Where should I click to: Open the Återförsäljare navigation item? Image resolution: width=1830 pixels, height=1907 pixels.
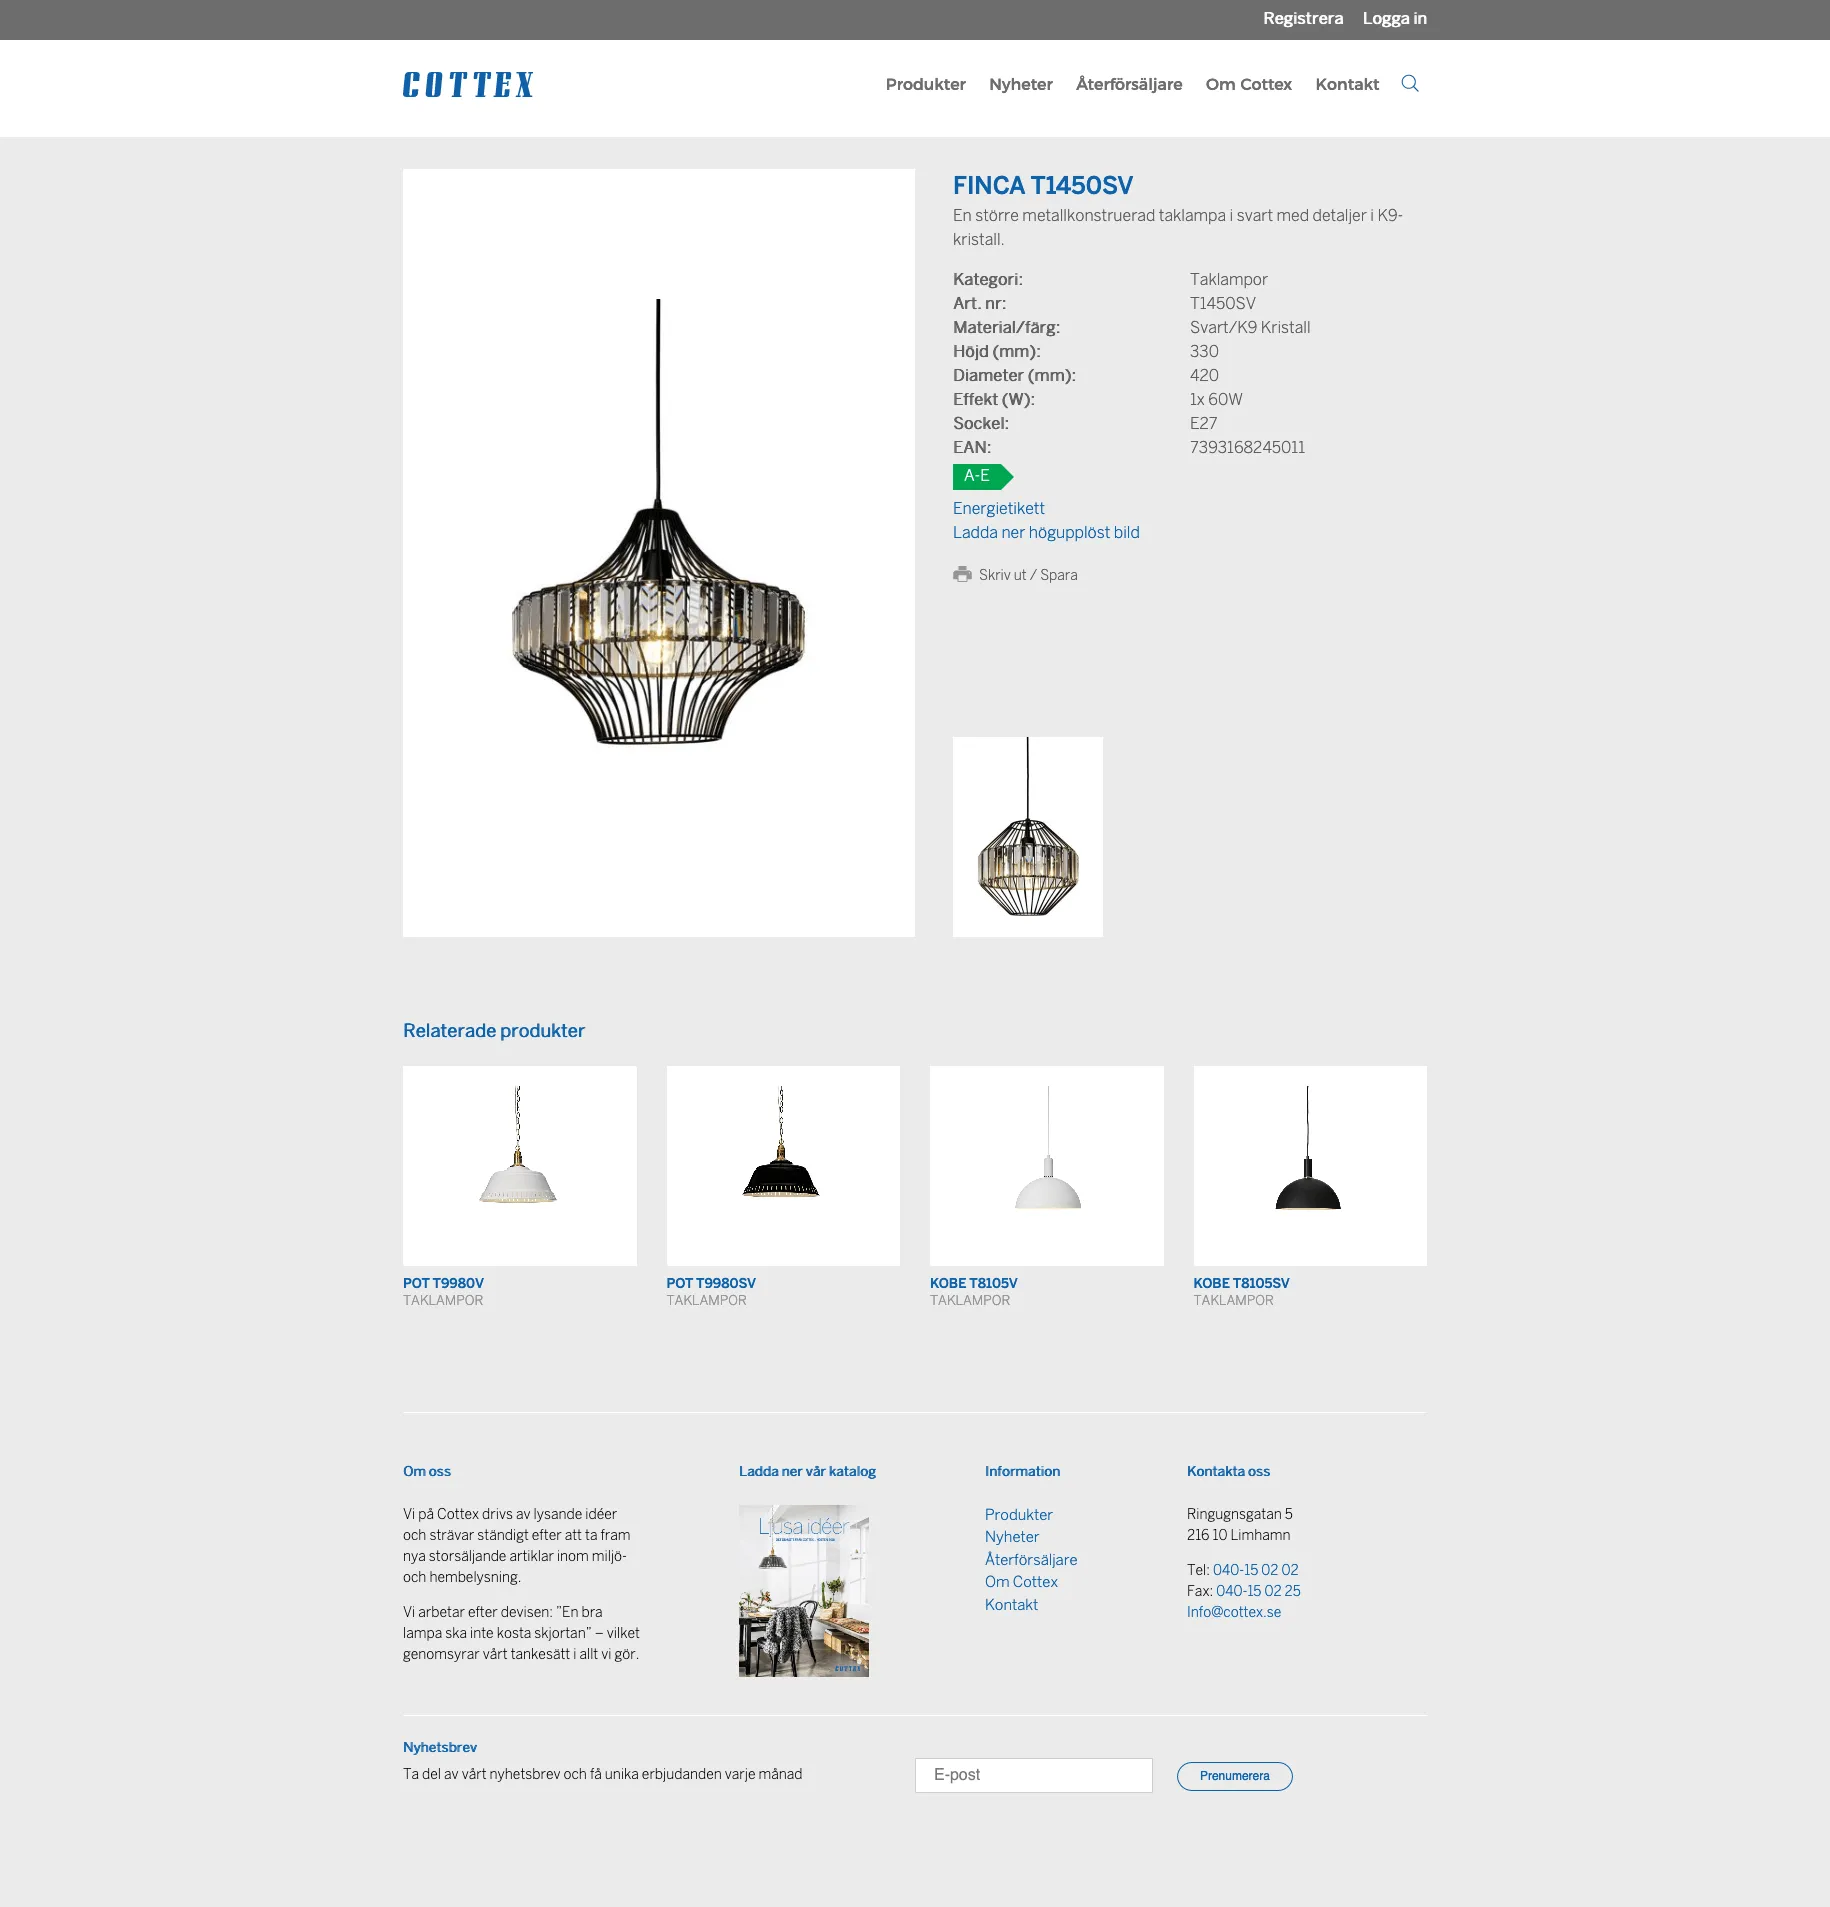(x=1129, y=84)
